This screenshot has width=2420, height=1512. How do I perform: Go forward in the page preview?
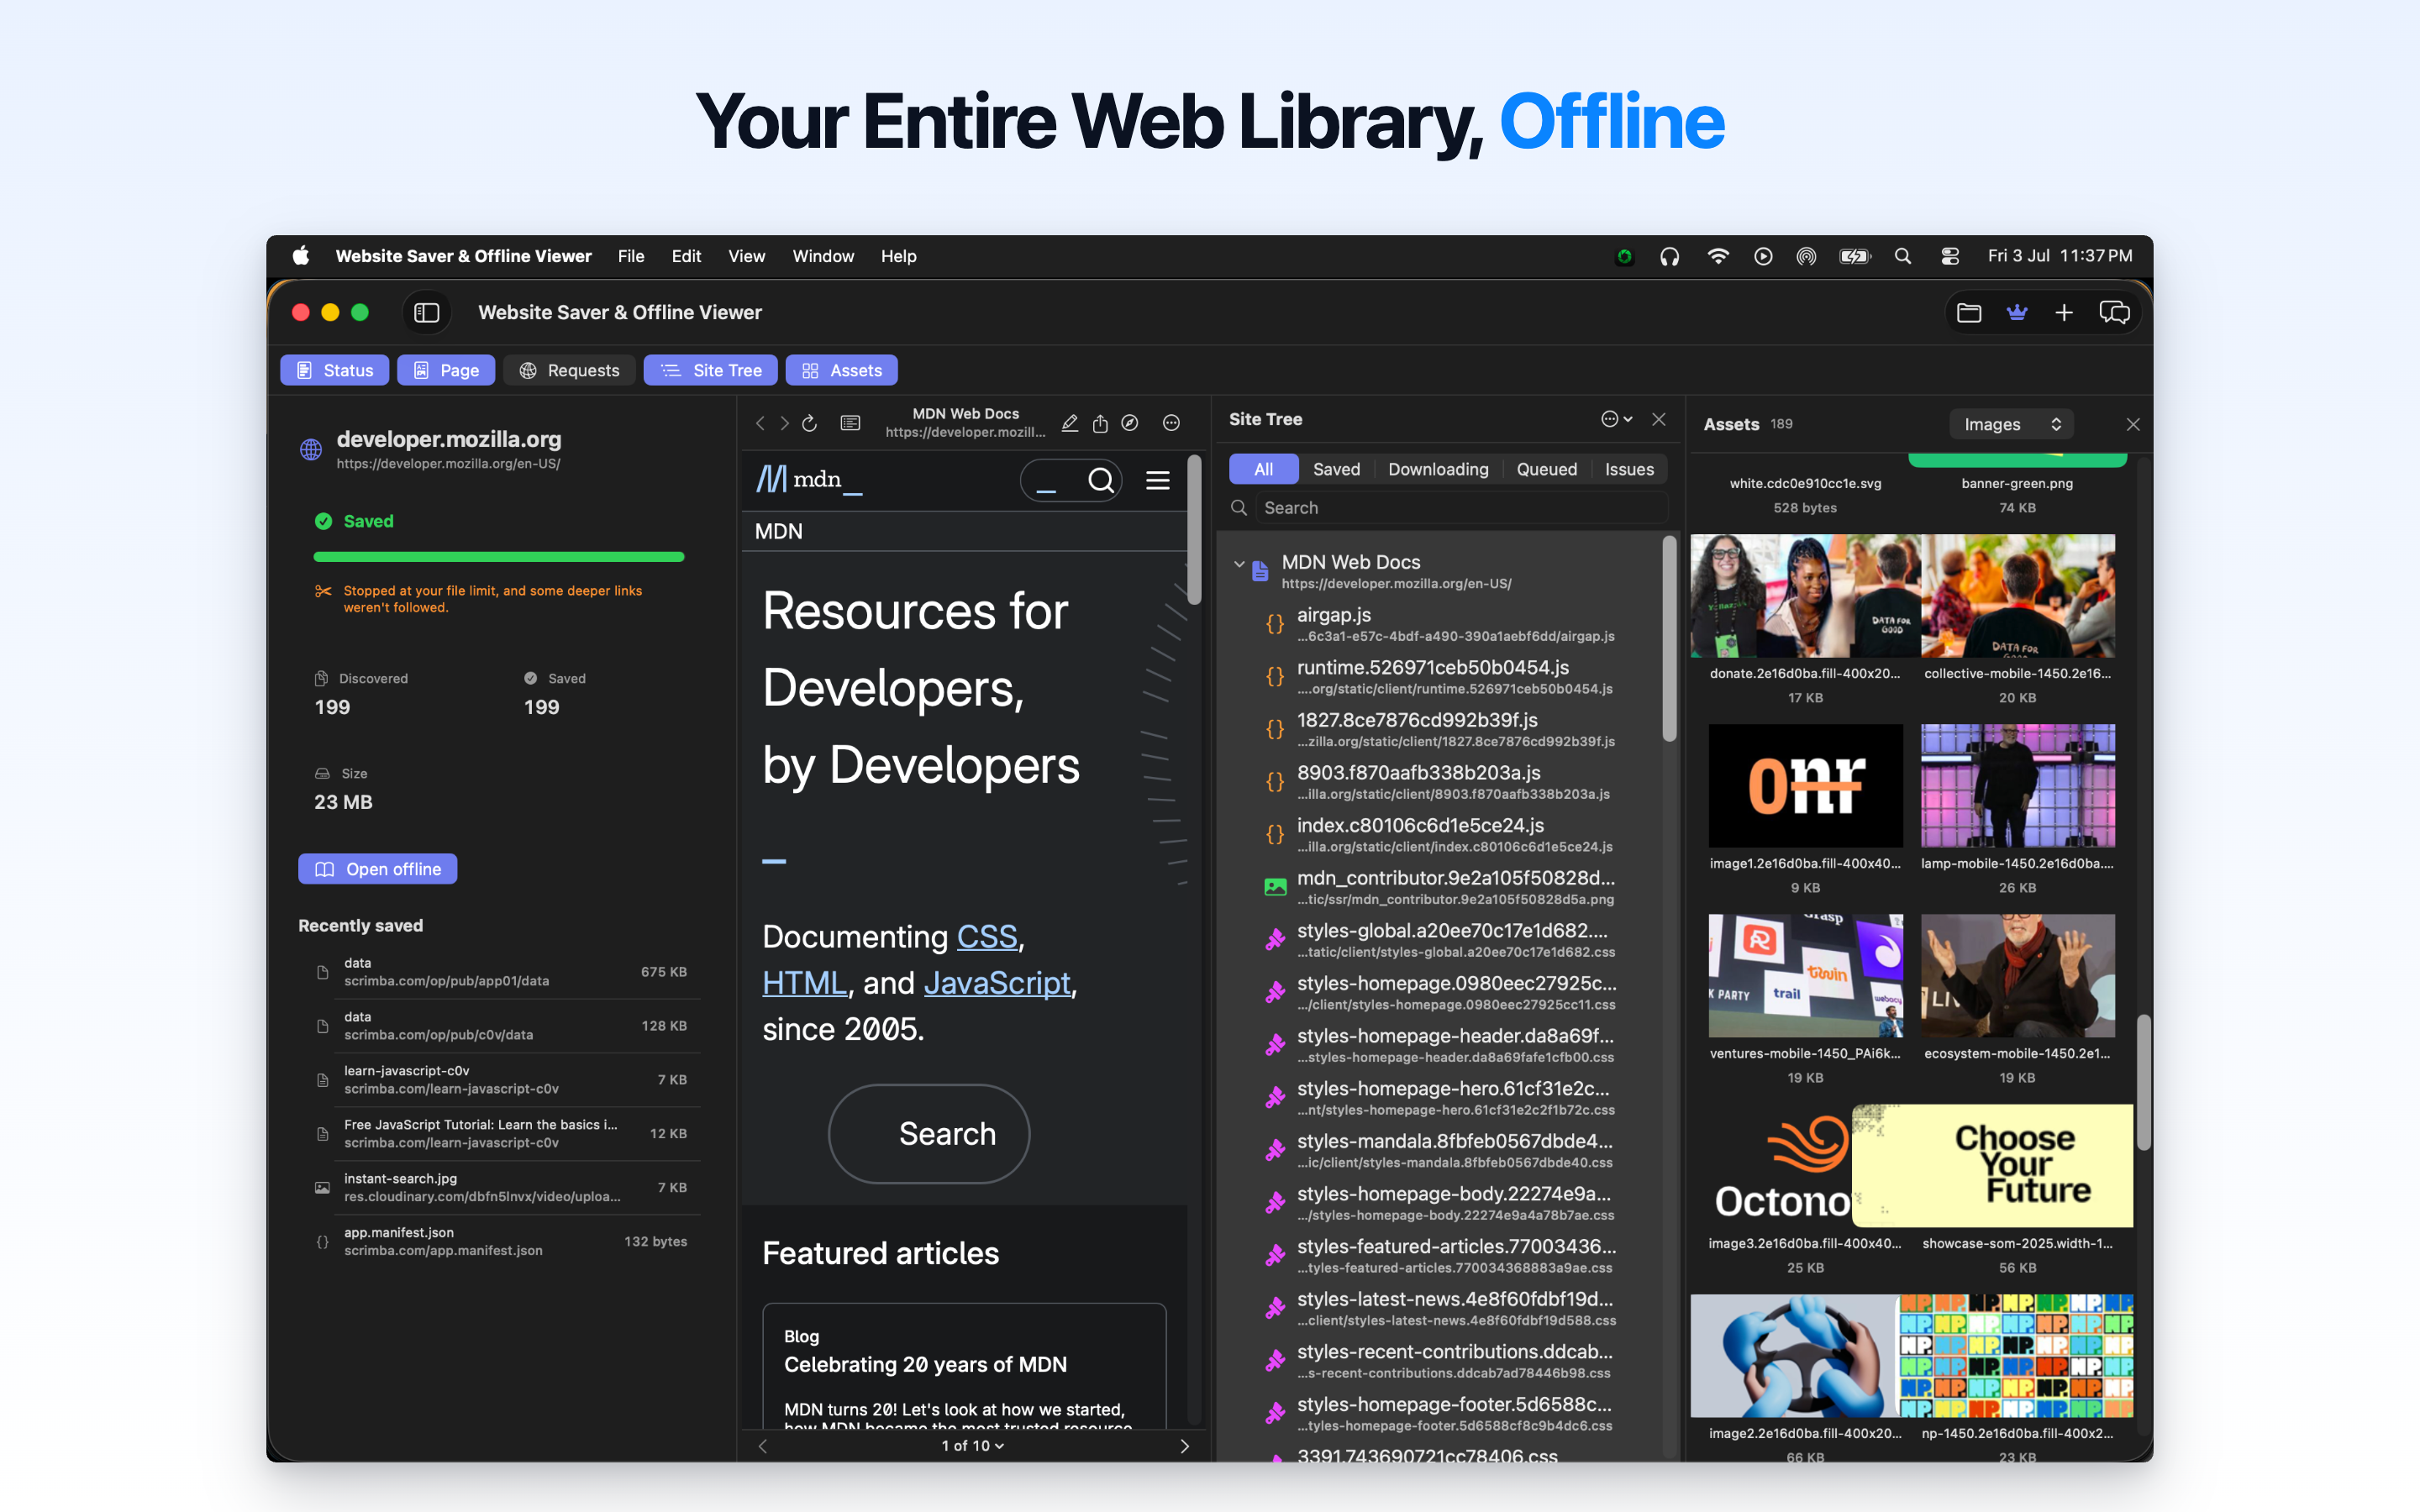(785, 424)
